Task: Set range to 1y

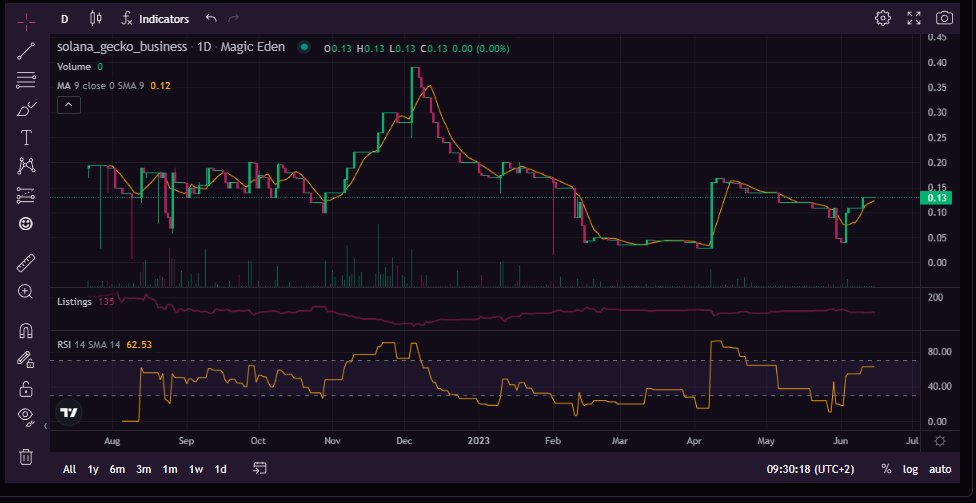Action: (93, 469)
